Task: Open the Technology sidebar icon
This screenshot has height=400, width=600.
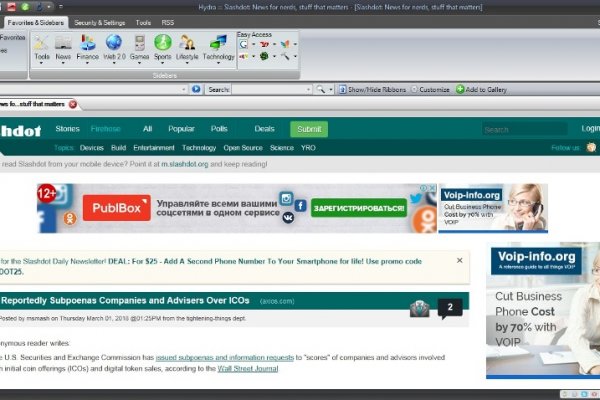Action: (218, 43)
